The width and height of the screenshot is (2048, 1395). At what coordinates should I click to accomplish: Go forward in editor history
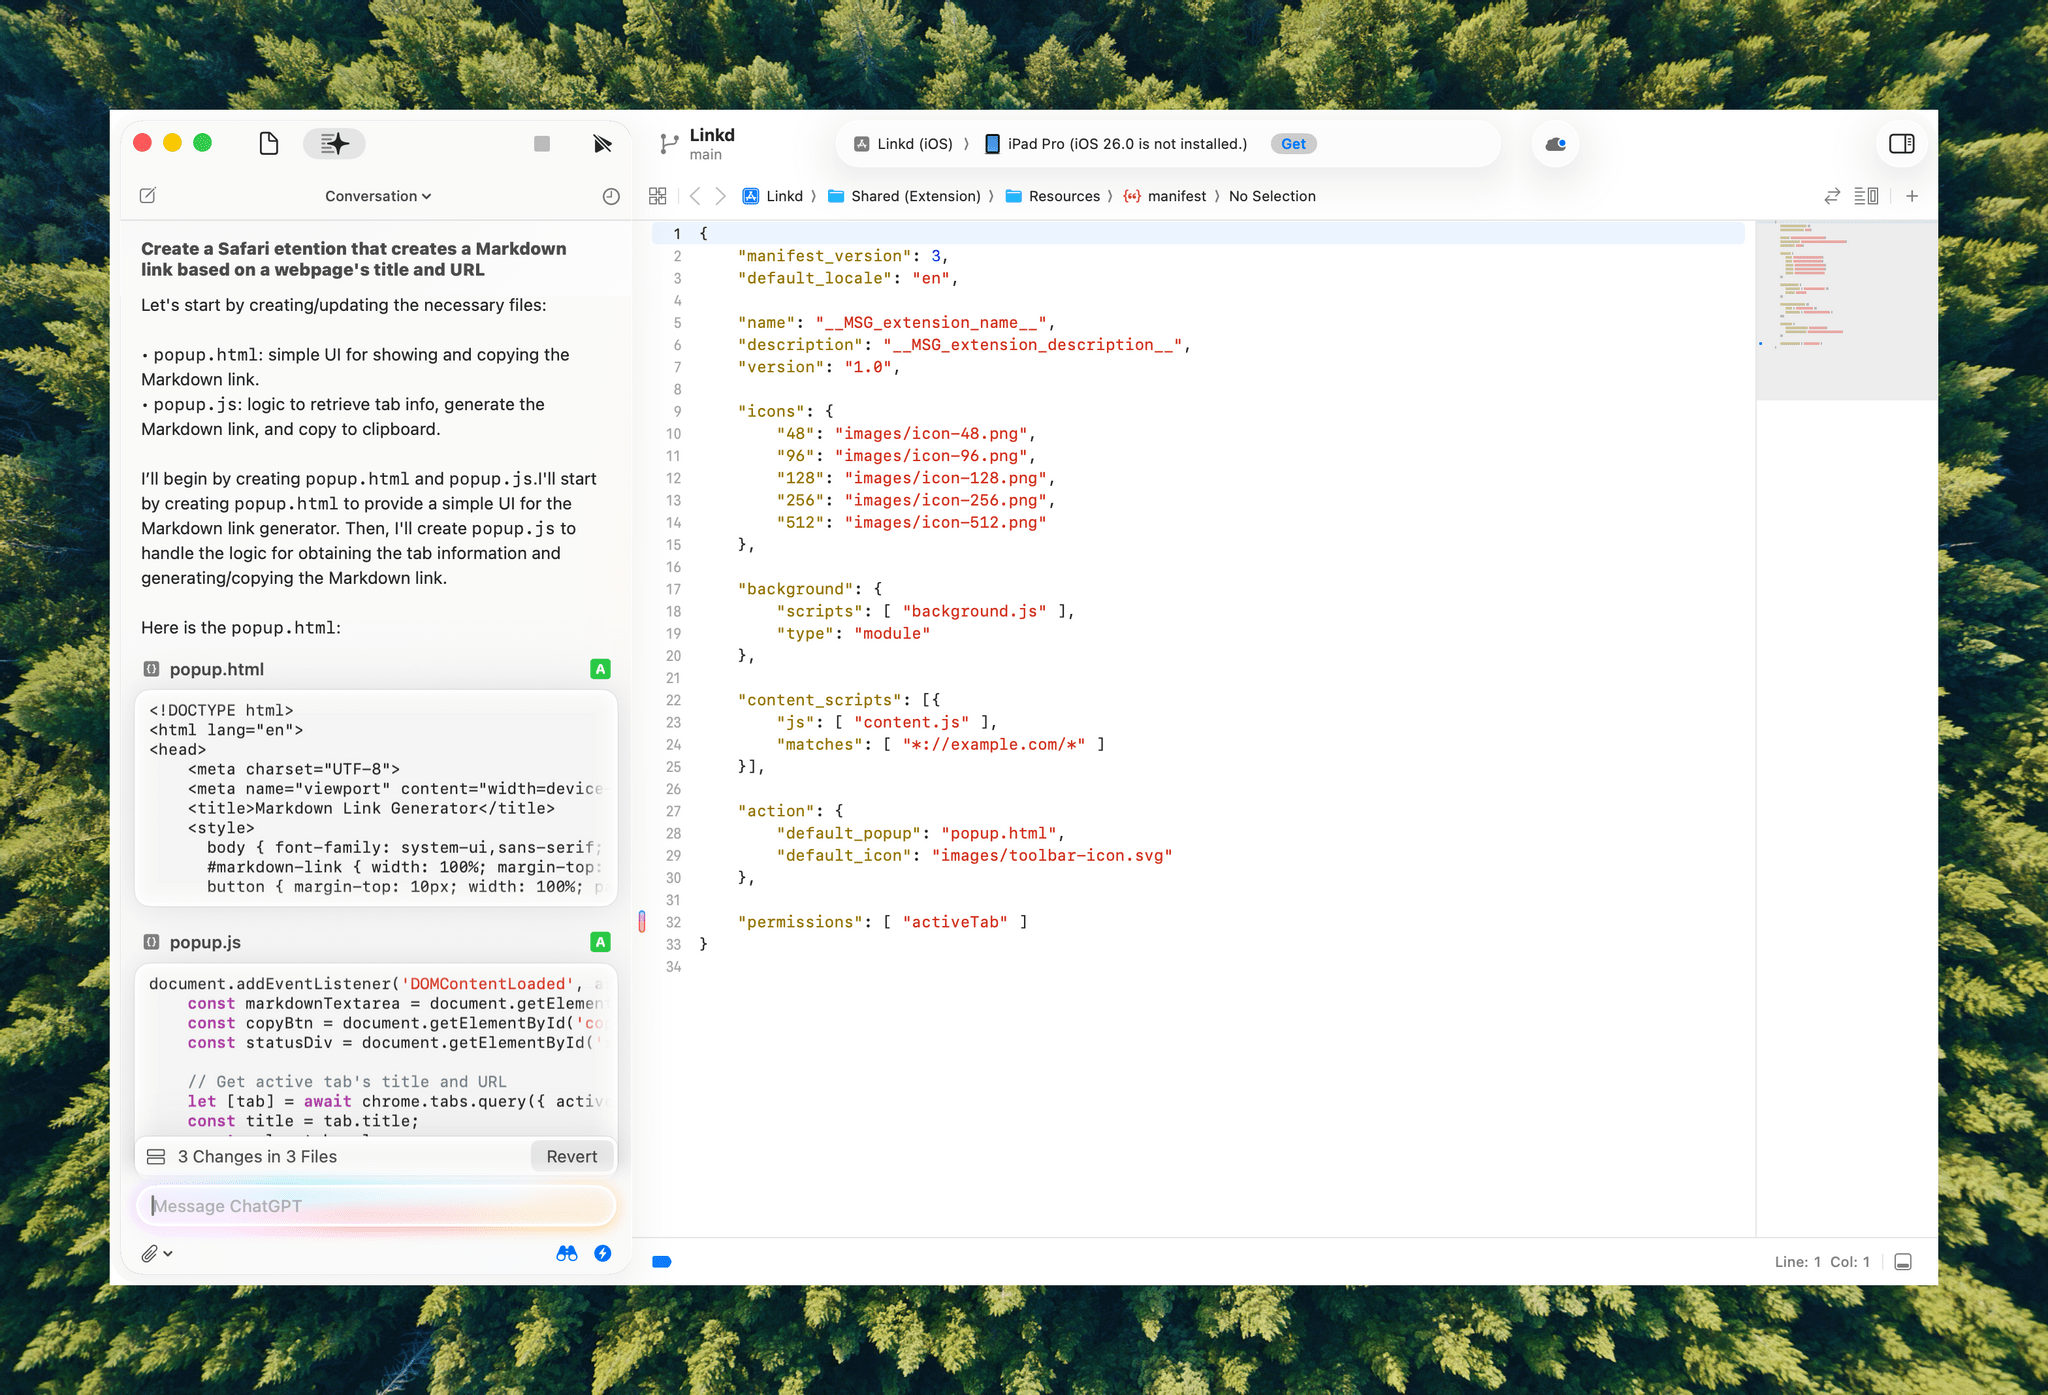[720, 196]
